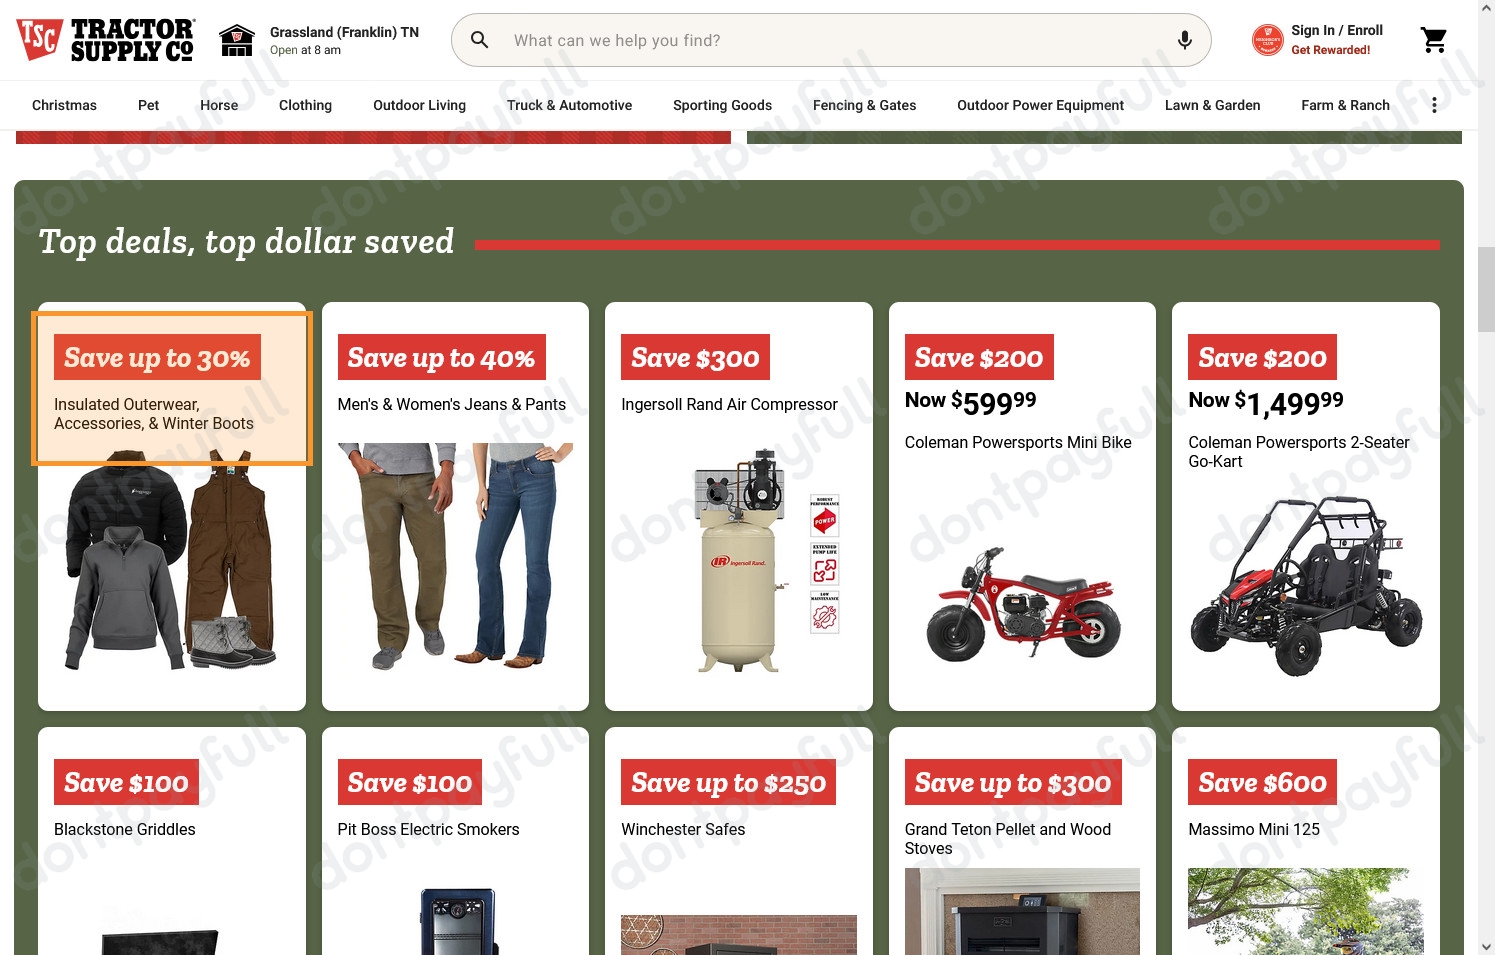Open more categories three-dot menu
1495x955 pixels.
1434,105
